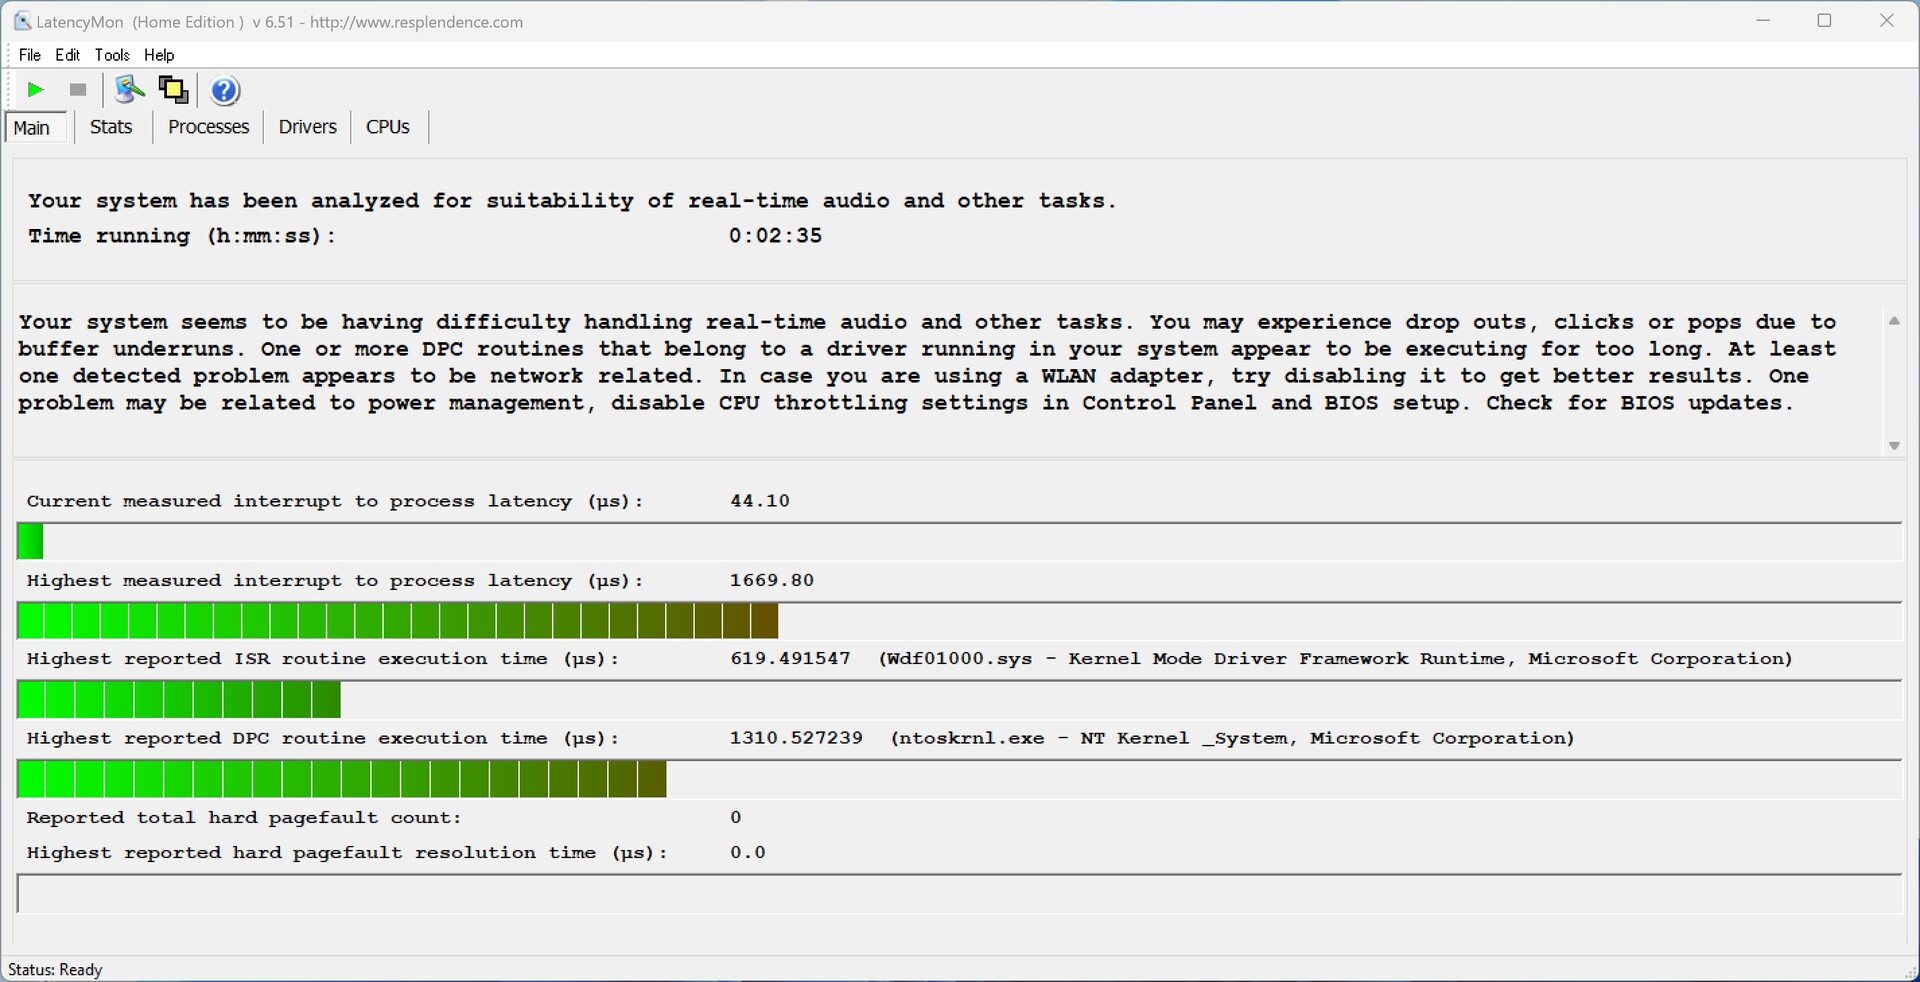Click the Reported total hard pagefault count label
Screen dimensions: 1920x982
point(244,818)
